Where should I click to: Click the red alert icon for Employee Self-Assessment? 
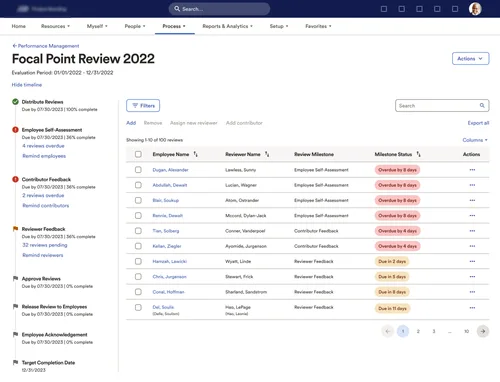coord(15,130)
